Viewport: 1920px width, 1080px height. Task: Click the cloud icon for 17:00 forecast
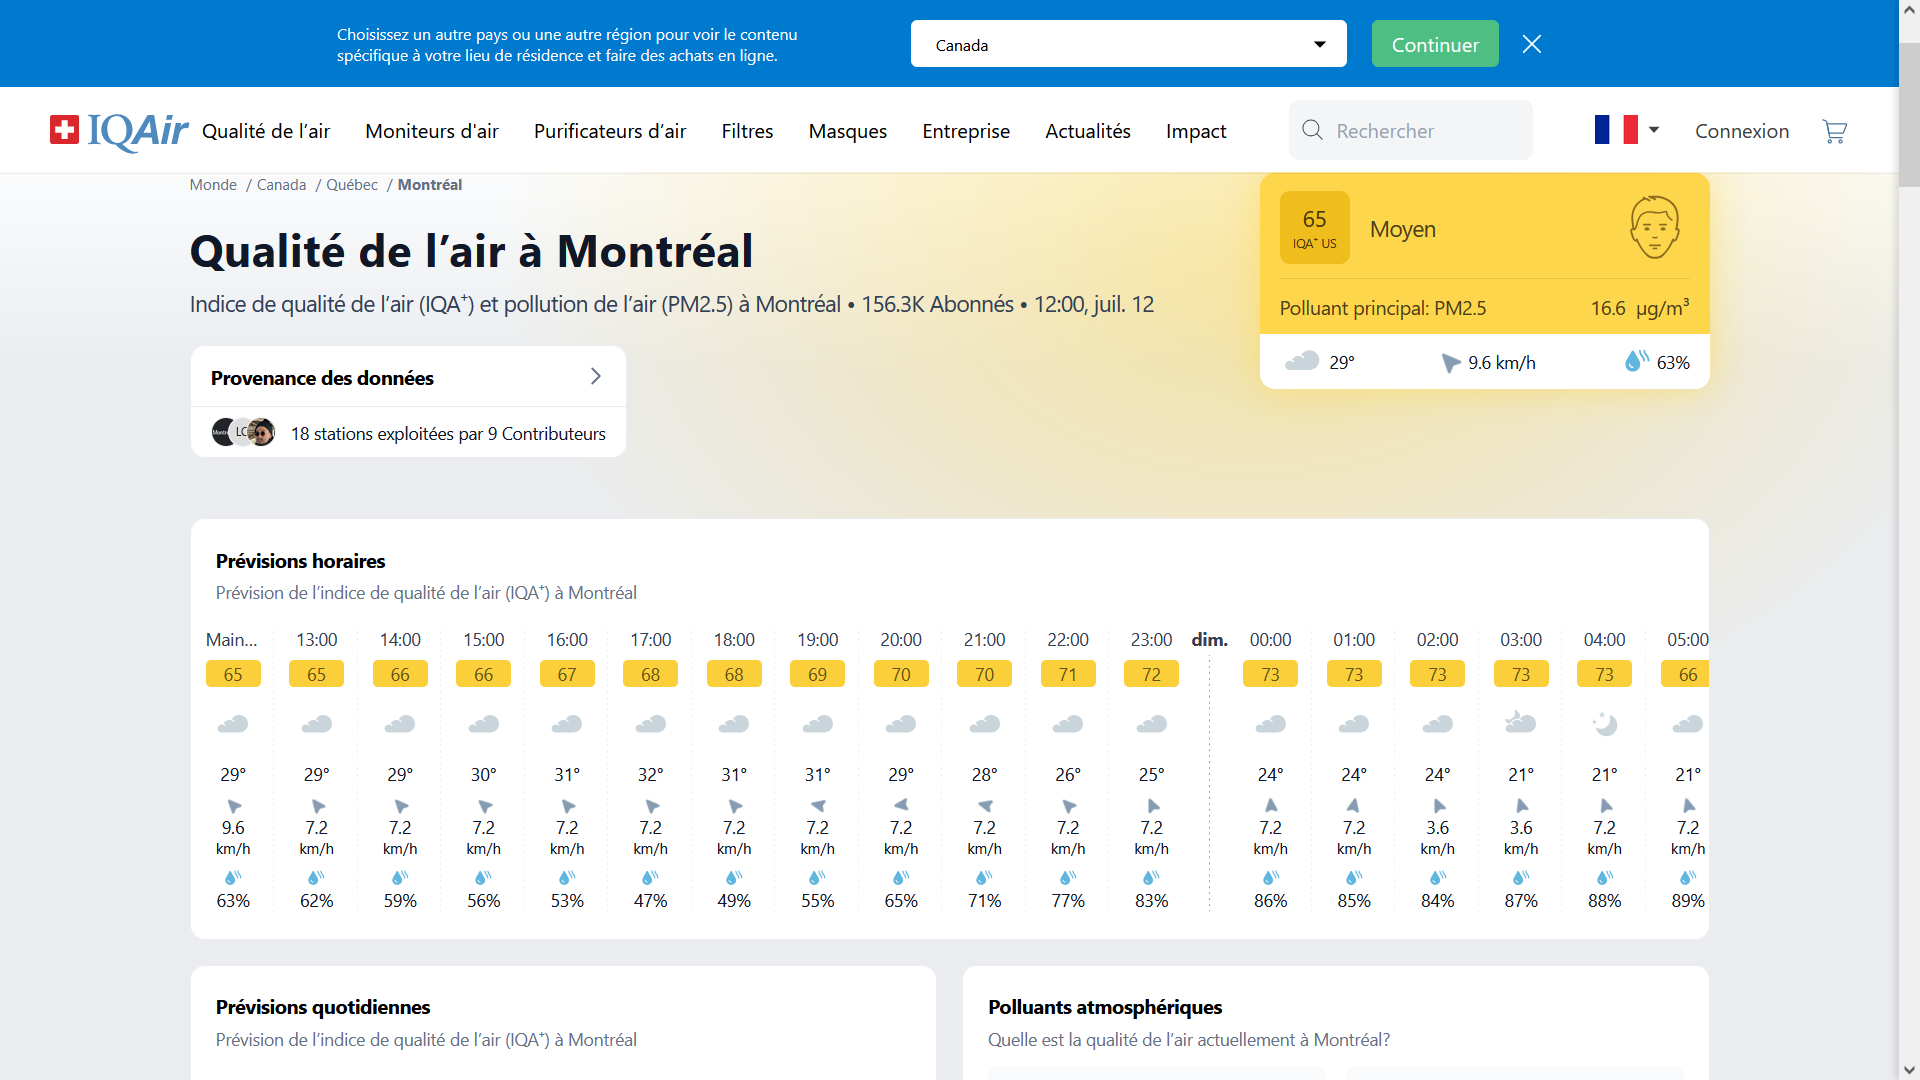point(650,724)
